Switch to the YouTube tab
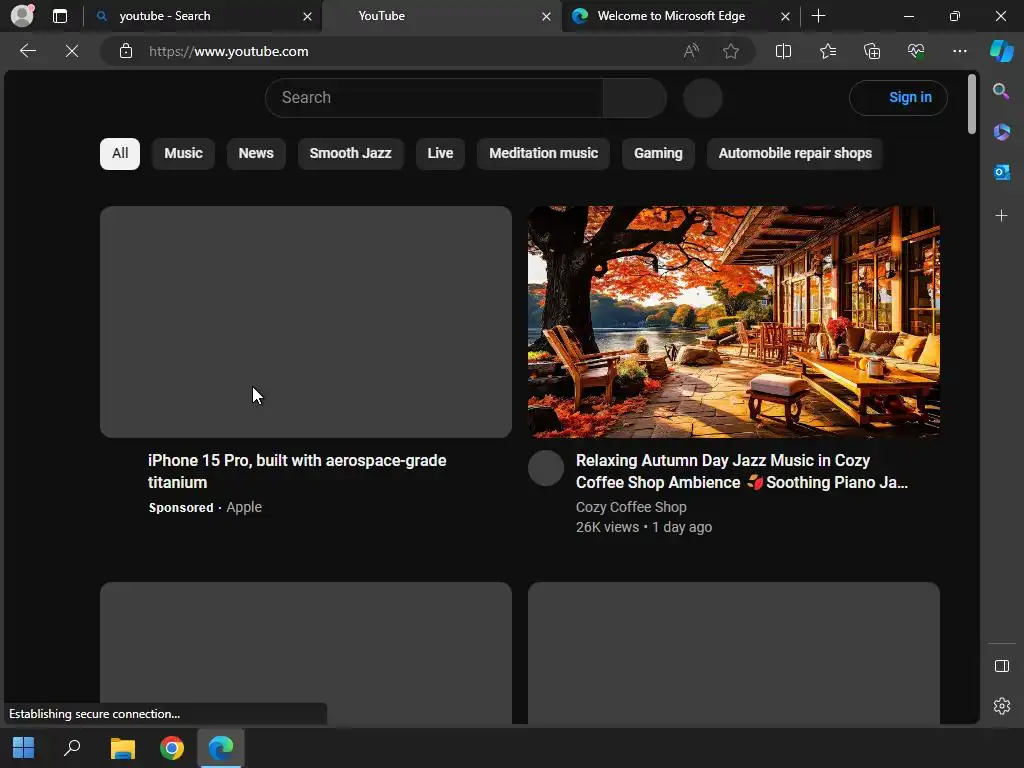1024x768 pixels. point(442,16)
